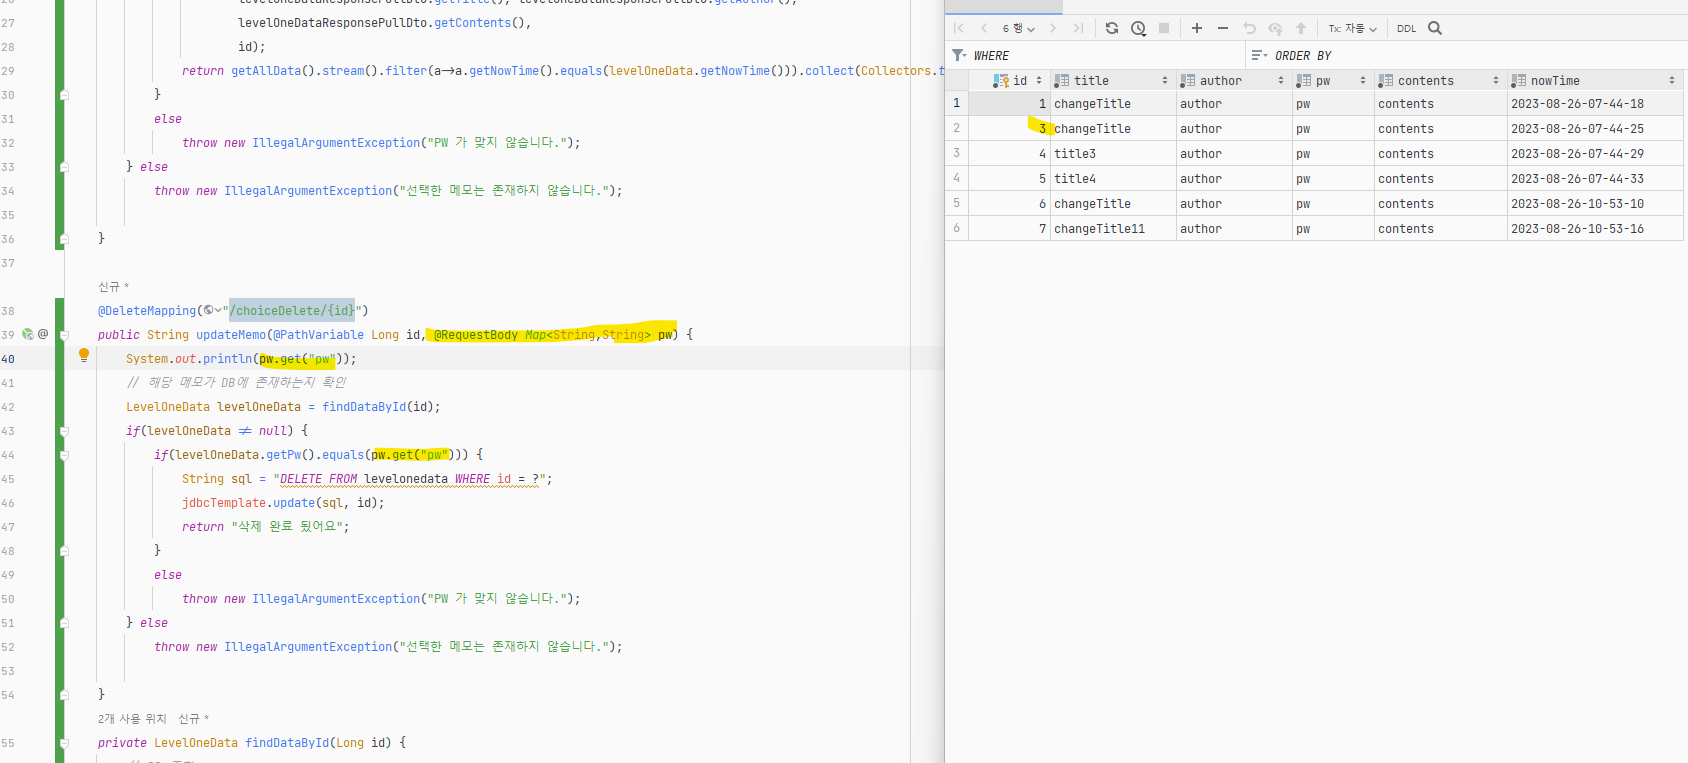Click the contents column icon
Screen dimensions: 1688x763
click(x=1386, y=80)
